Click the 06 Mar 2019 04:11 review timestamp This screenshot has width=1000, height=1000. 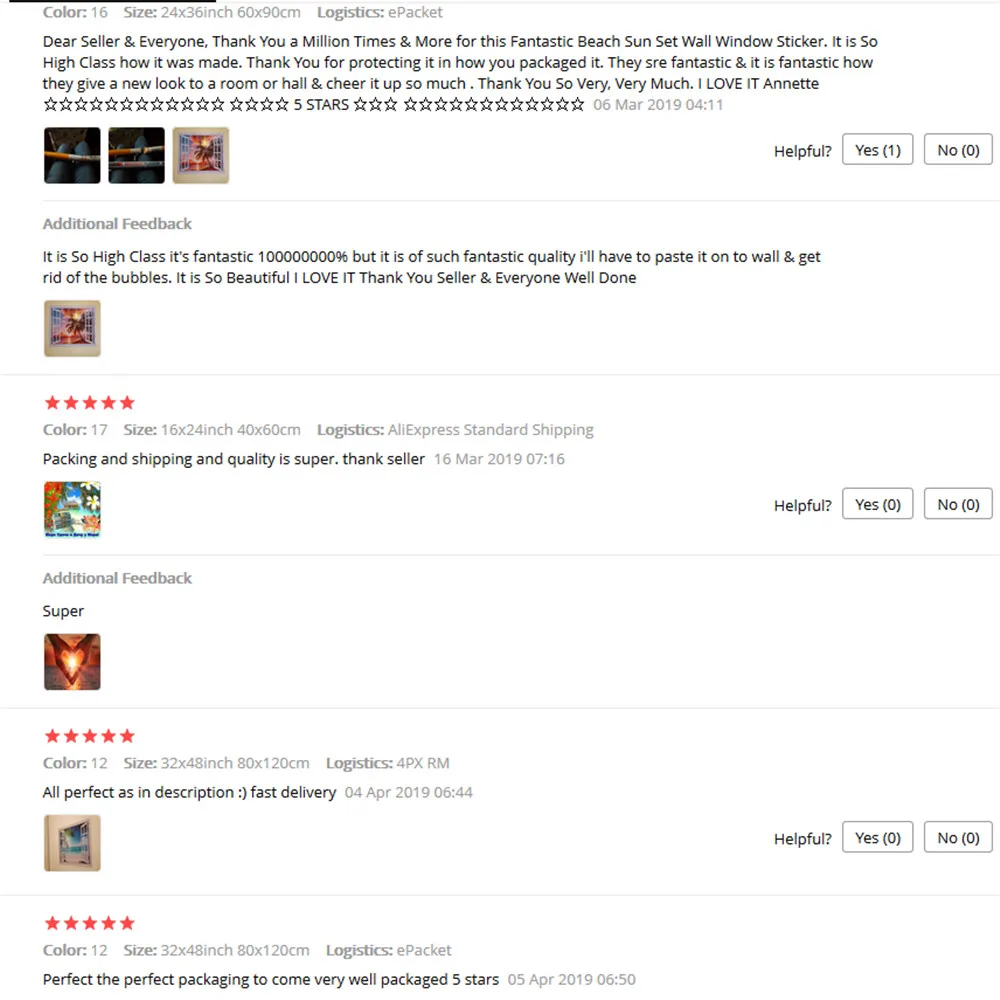658,105
